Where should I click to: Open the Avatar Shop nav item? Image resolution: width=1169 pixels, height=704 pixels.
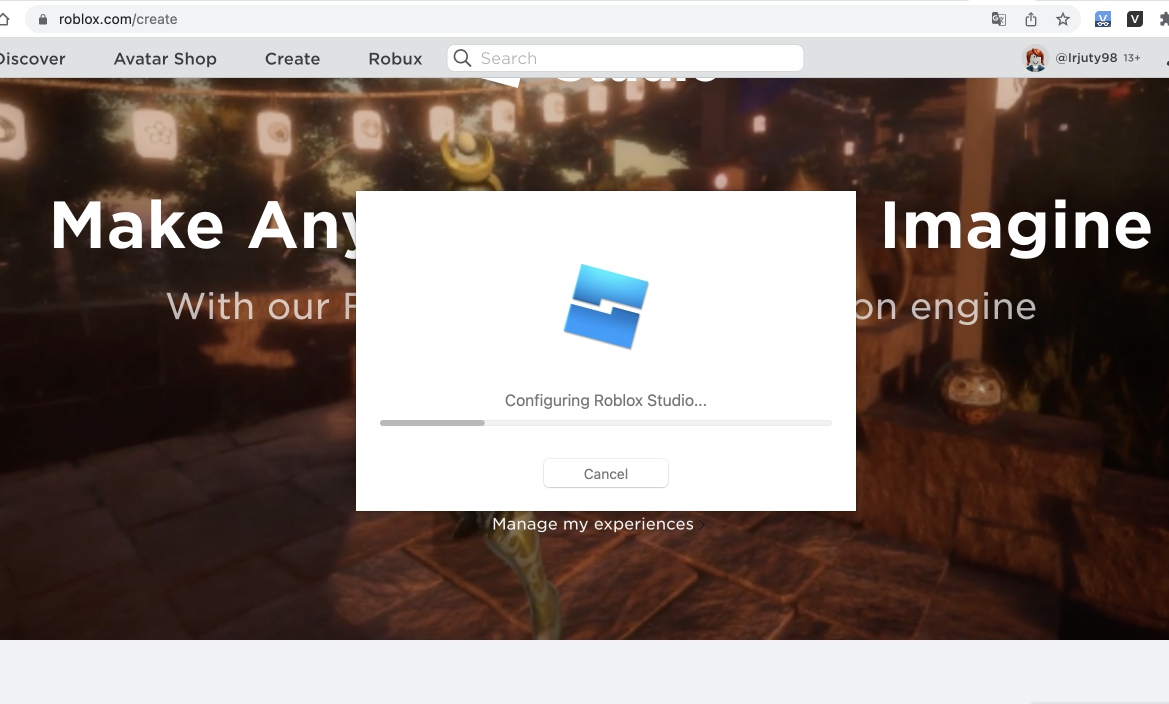[x=165, y=58]
